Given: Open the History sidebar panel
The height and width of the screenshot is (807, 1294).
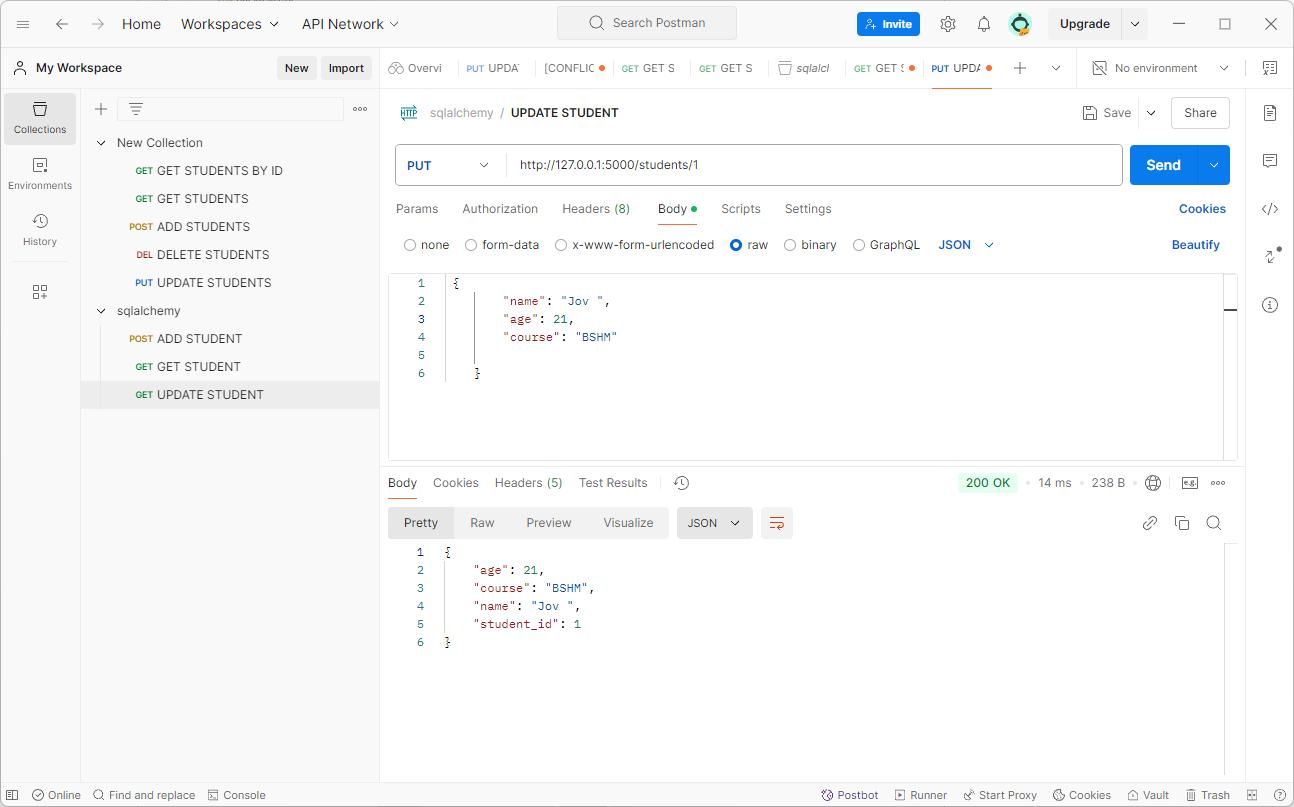Looking at the screenshot, I should click(x=40, y=230).
